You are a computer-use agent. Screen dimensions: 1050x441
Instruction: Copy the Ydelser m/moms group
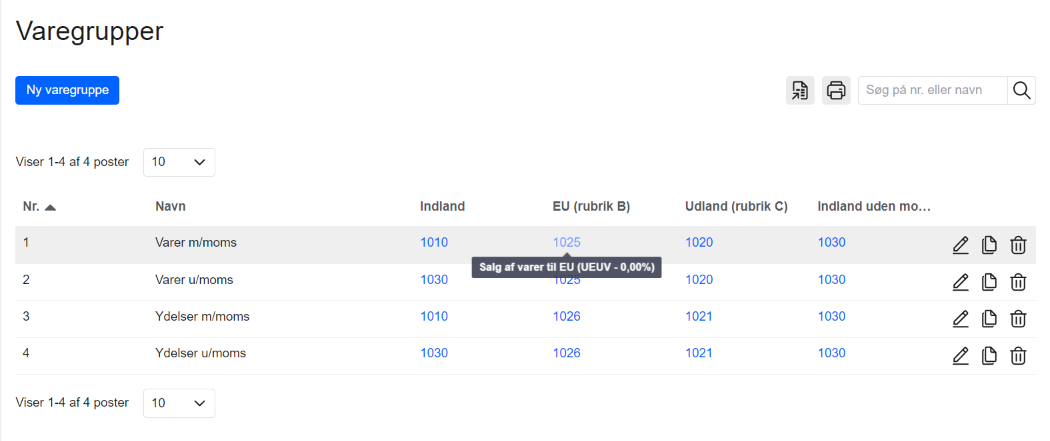pos(989,319)
